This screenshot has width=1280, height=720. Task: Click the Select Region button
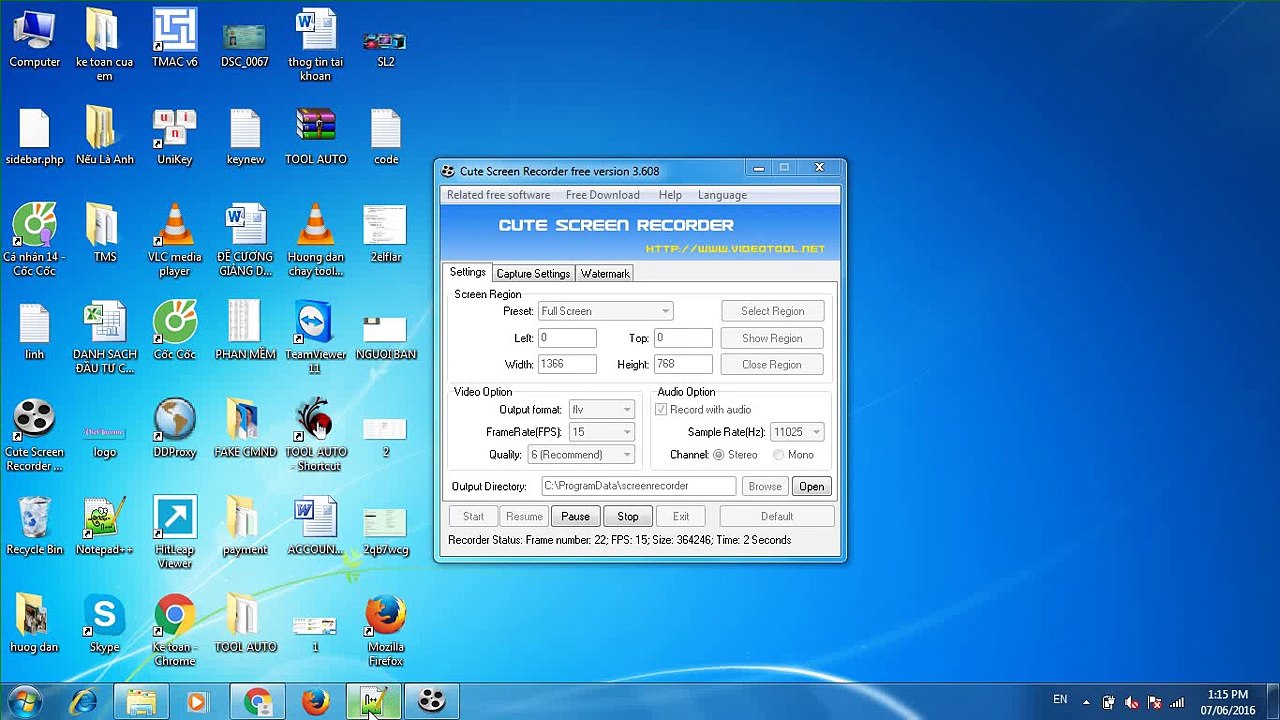tap(772, 311)
